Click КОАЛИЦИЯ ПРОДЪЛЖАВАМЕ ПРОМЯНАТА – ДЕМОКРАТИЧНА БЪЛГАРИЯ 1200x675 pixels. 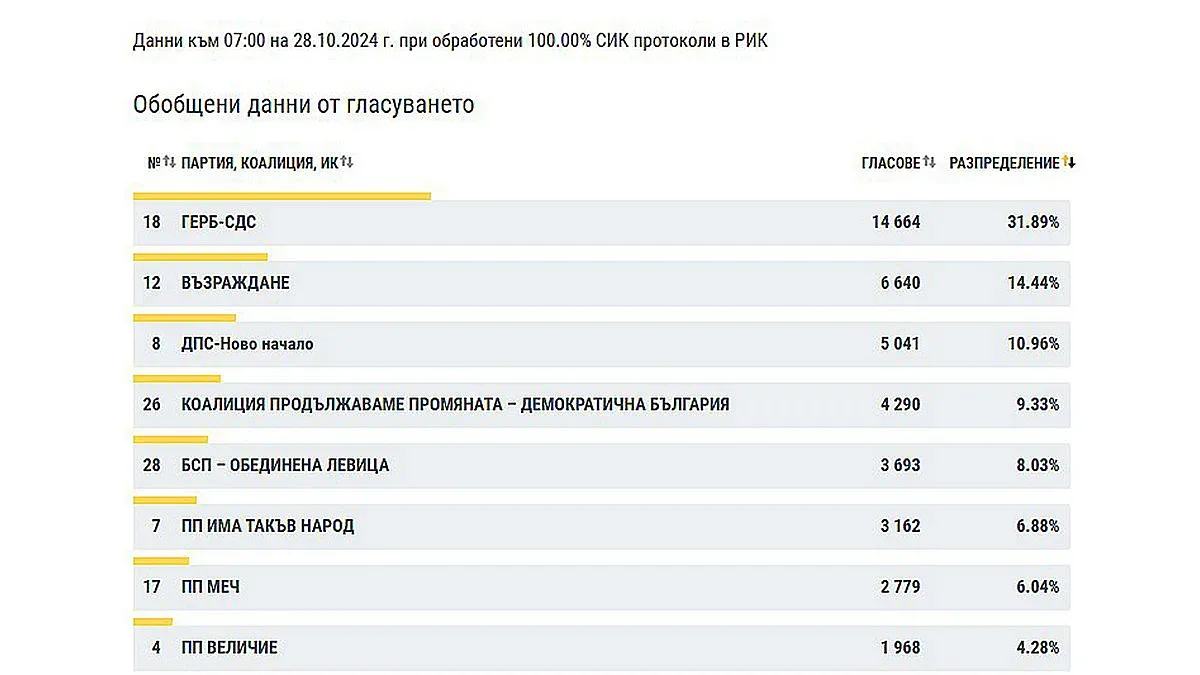pos(455,405)
